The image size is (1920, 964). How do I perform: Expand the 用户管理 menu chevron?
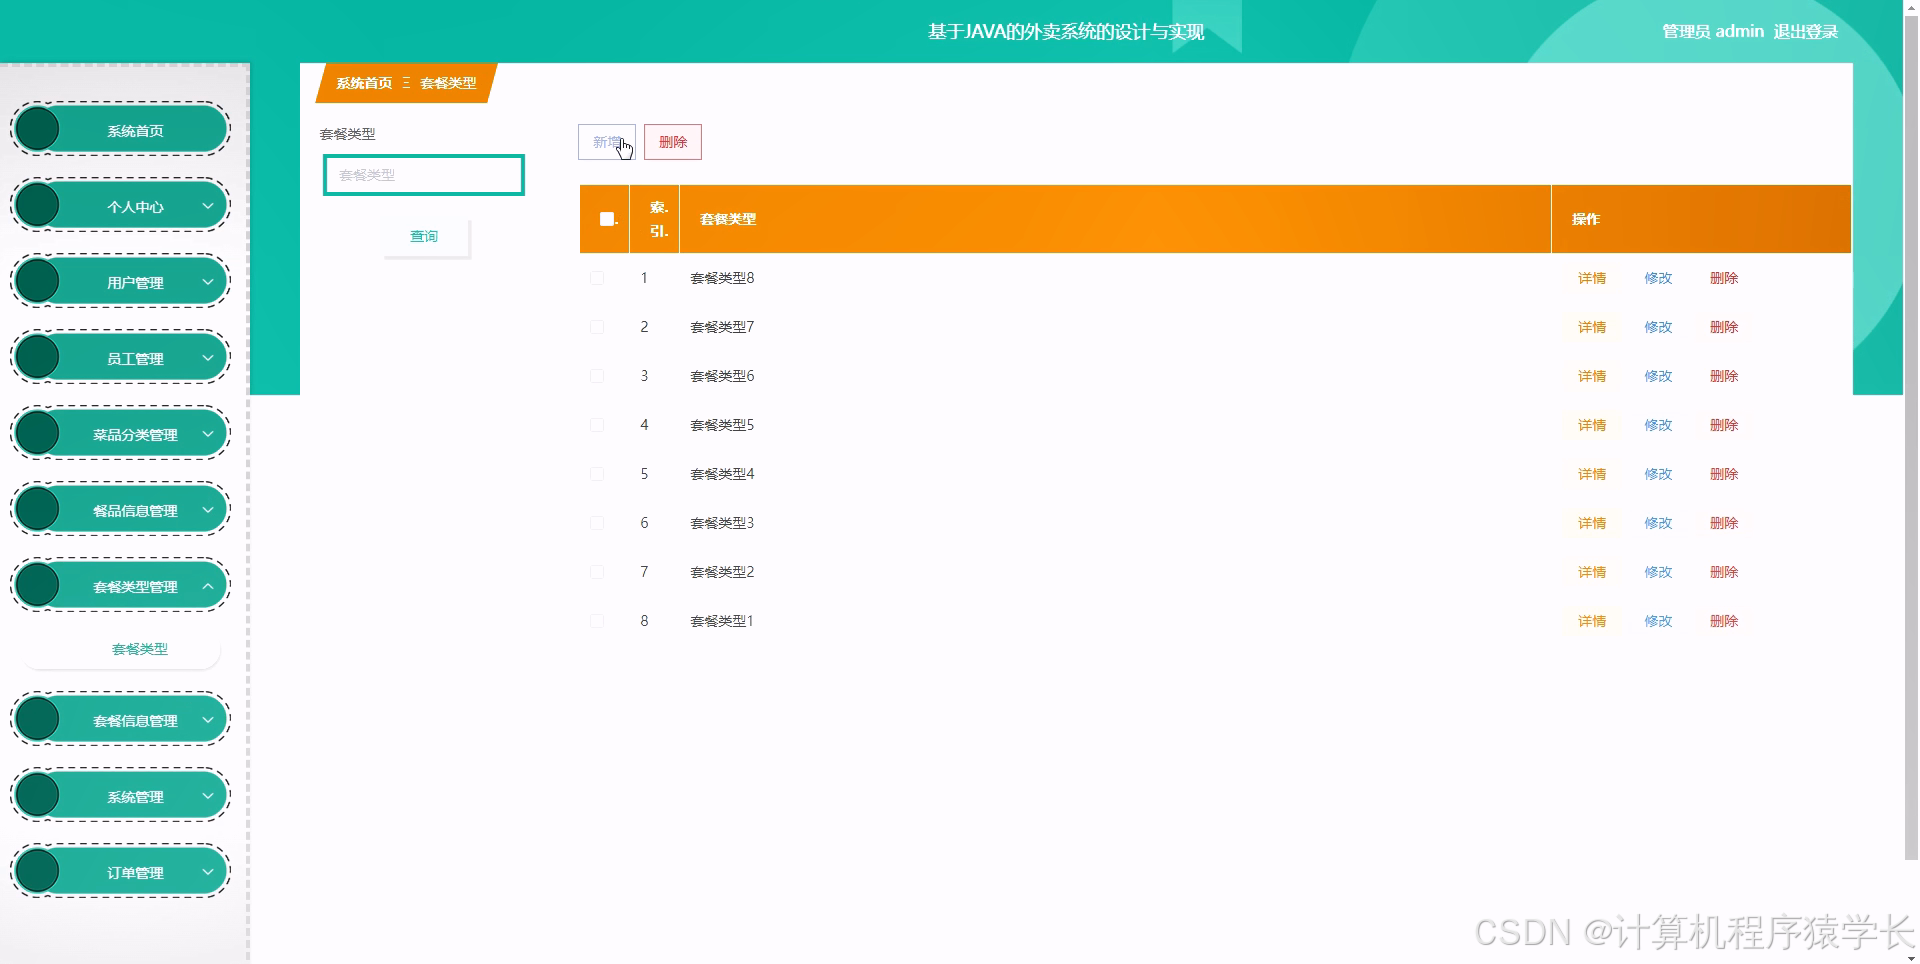[x=208, y=282]
